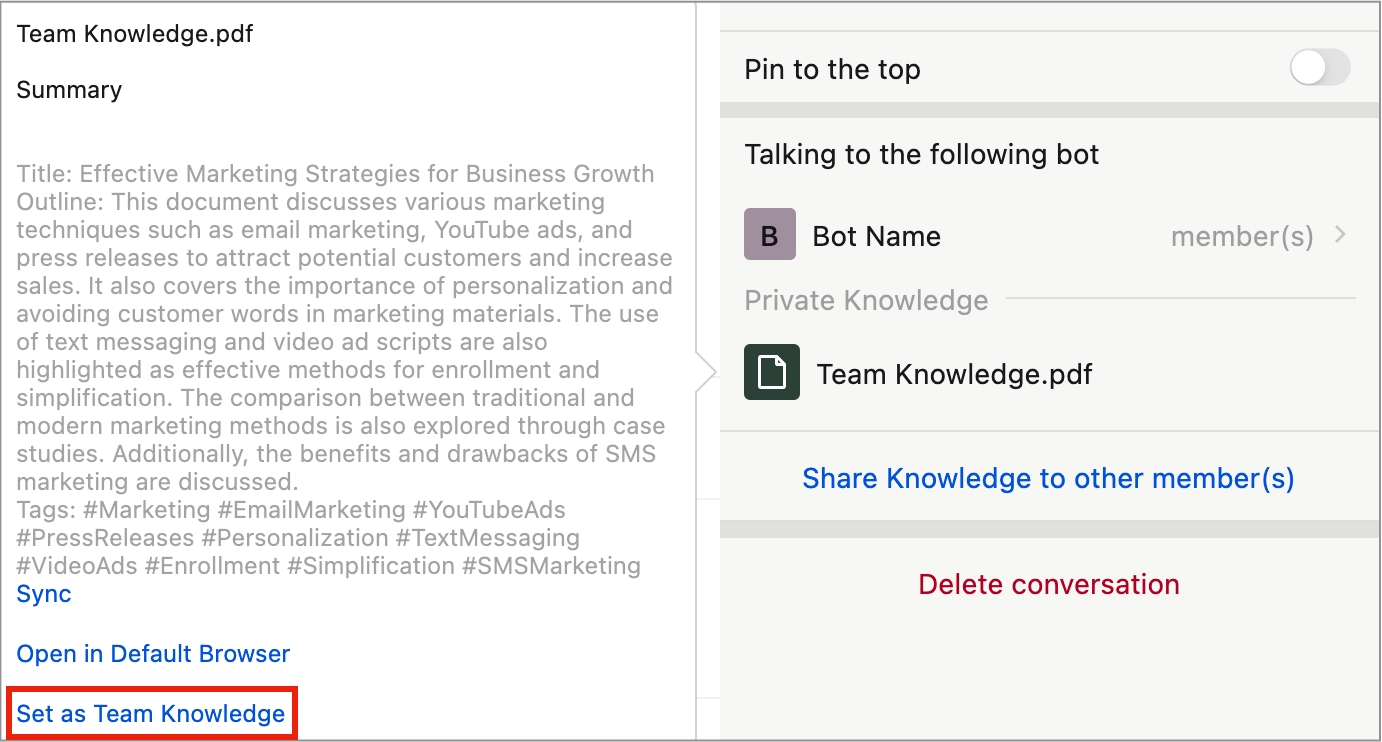This screenshot has height=742, width=1382.
Task: Click the Talking to the following bot heading
Action: coord(921,155)
